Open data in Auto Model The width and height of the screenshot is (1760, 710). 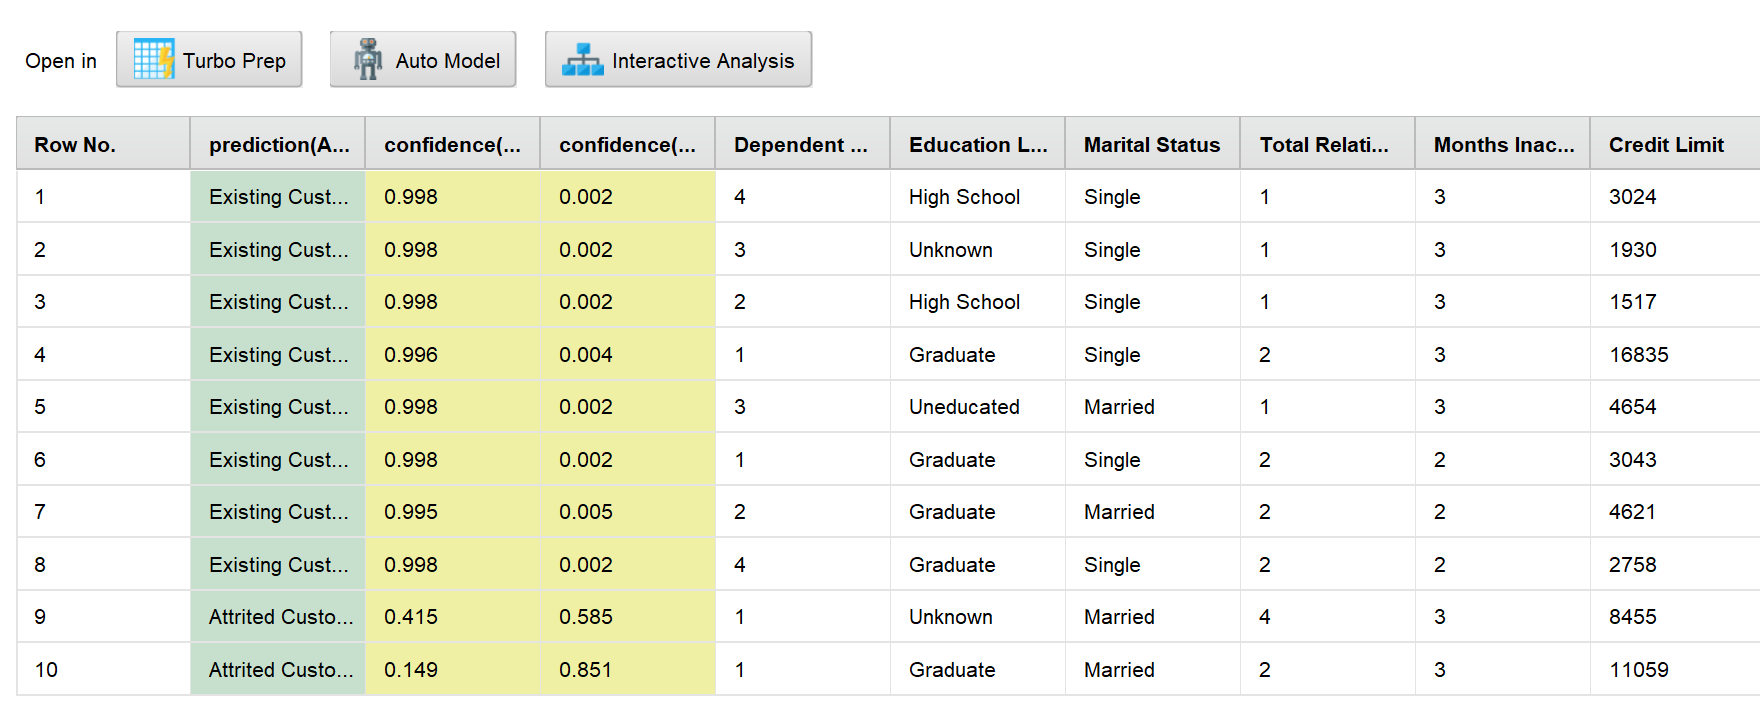[423, 60]
